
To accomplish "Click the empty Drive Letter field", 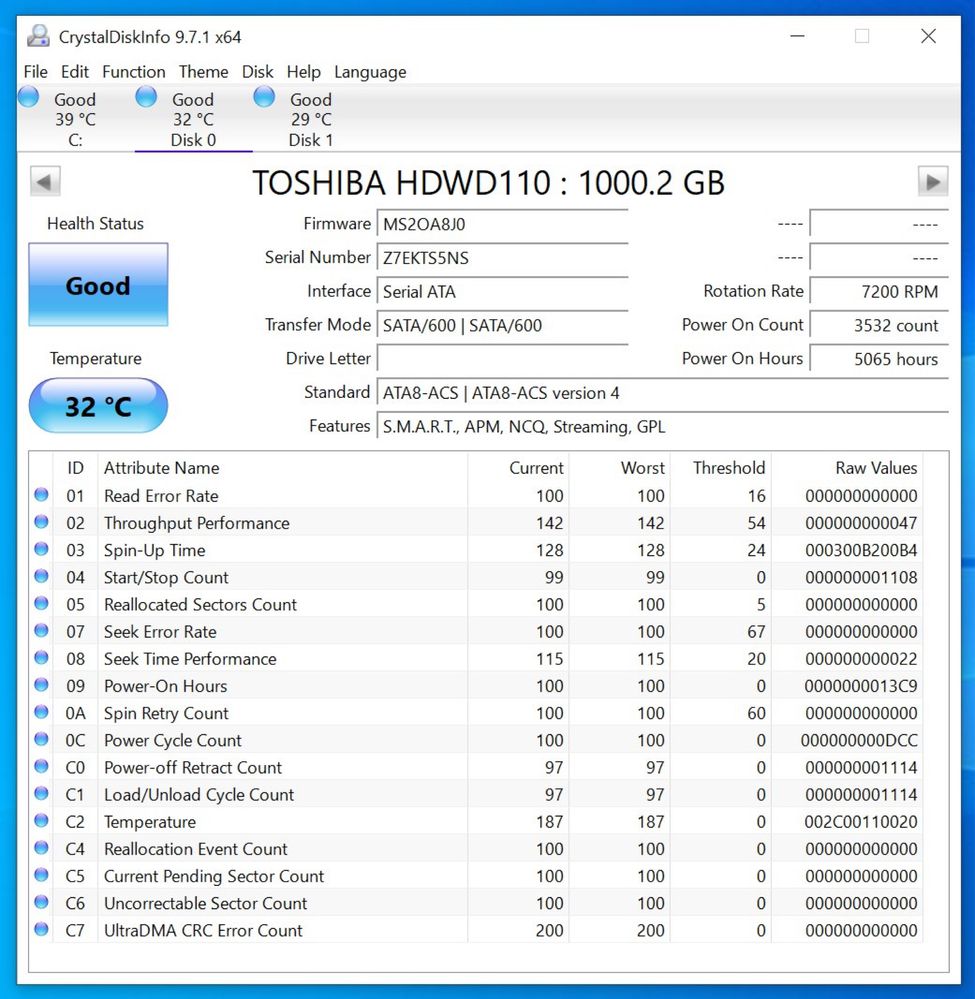I will click(502, 359).
